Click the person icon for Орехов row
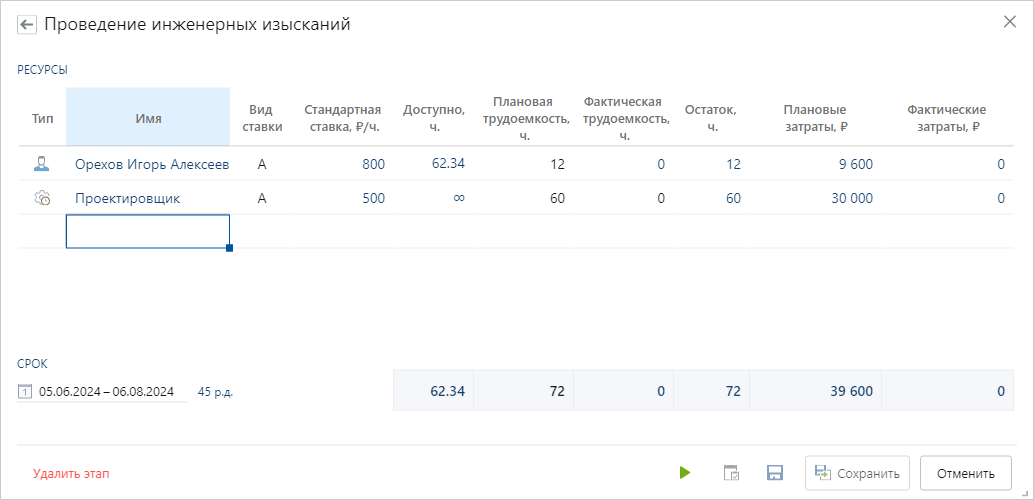1034x500 pixels. 42,164
